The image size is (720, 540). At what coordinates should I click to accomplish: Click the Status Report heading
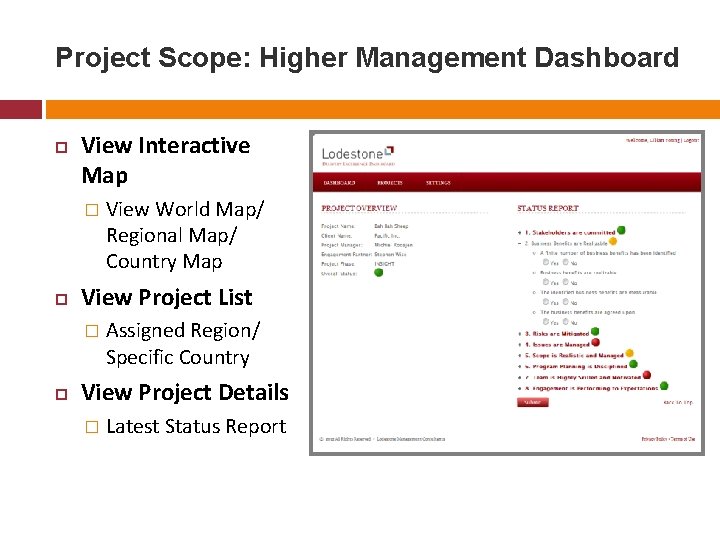[548, 208]
